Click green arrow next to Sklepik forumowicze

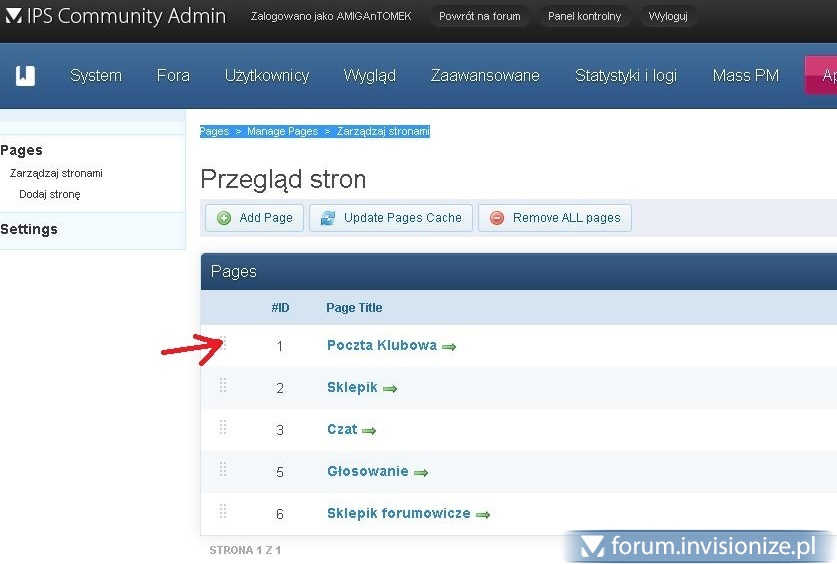coord(483,515)
